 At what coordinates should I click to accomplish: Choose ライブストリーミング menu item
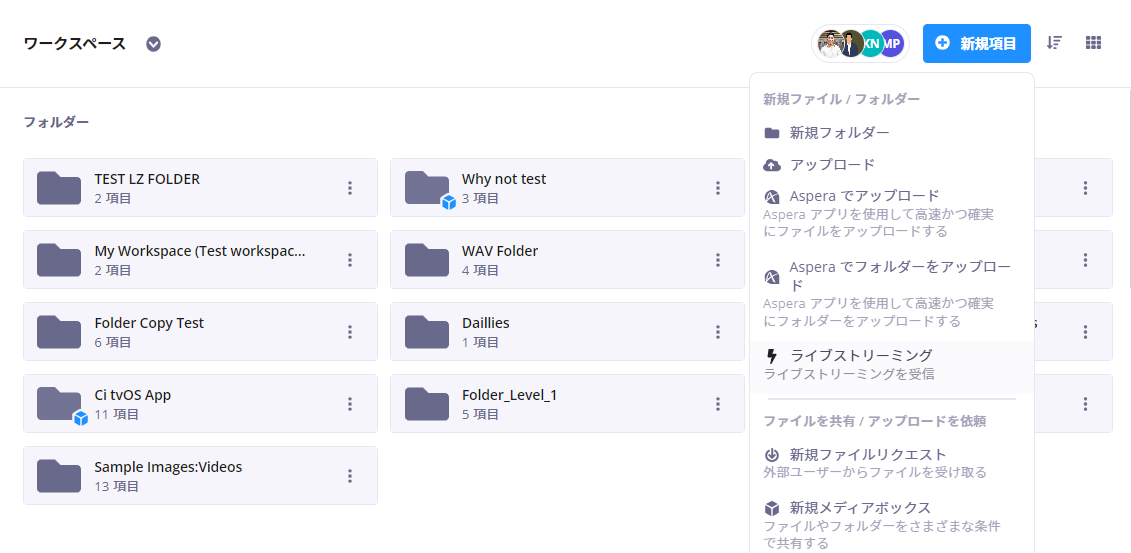click(x=861, y=356)
